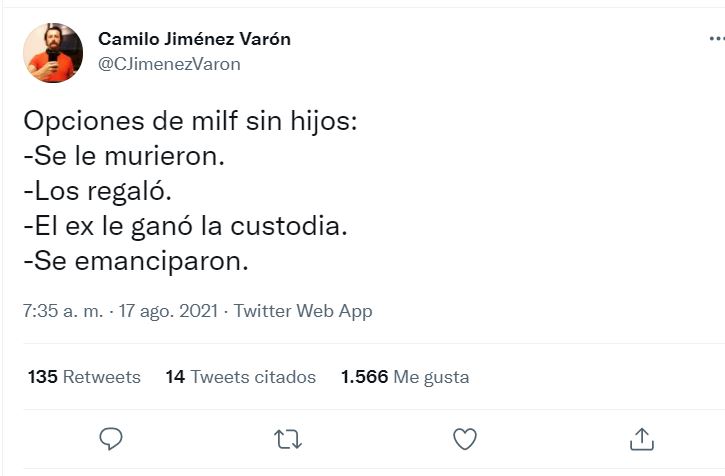This screenshot has width=725, height=476.
Task: View the 135 Retweets list
Action: click(84, 377)
